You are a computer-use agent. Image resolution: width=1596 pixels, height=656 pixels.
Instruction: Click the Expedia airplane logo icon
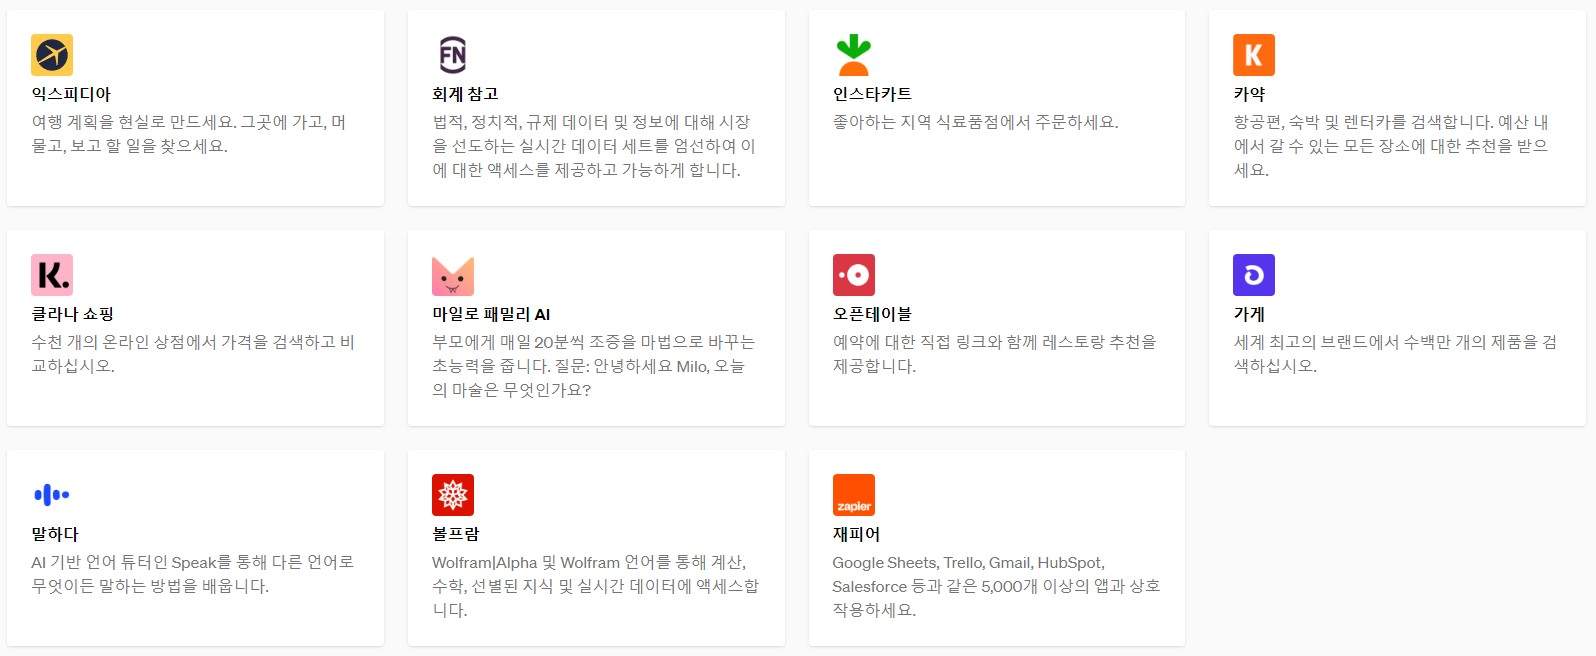[52, 55]
